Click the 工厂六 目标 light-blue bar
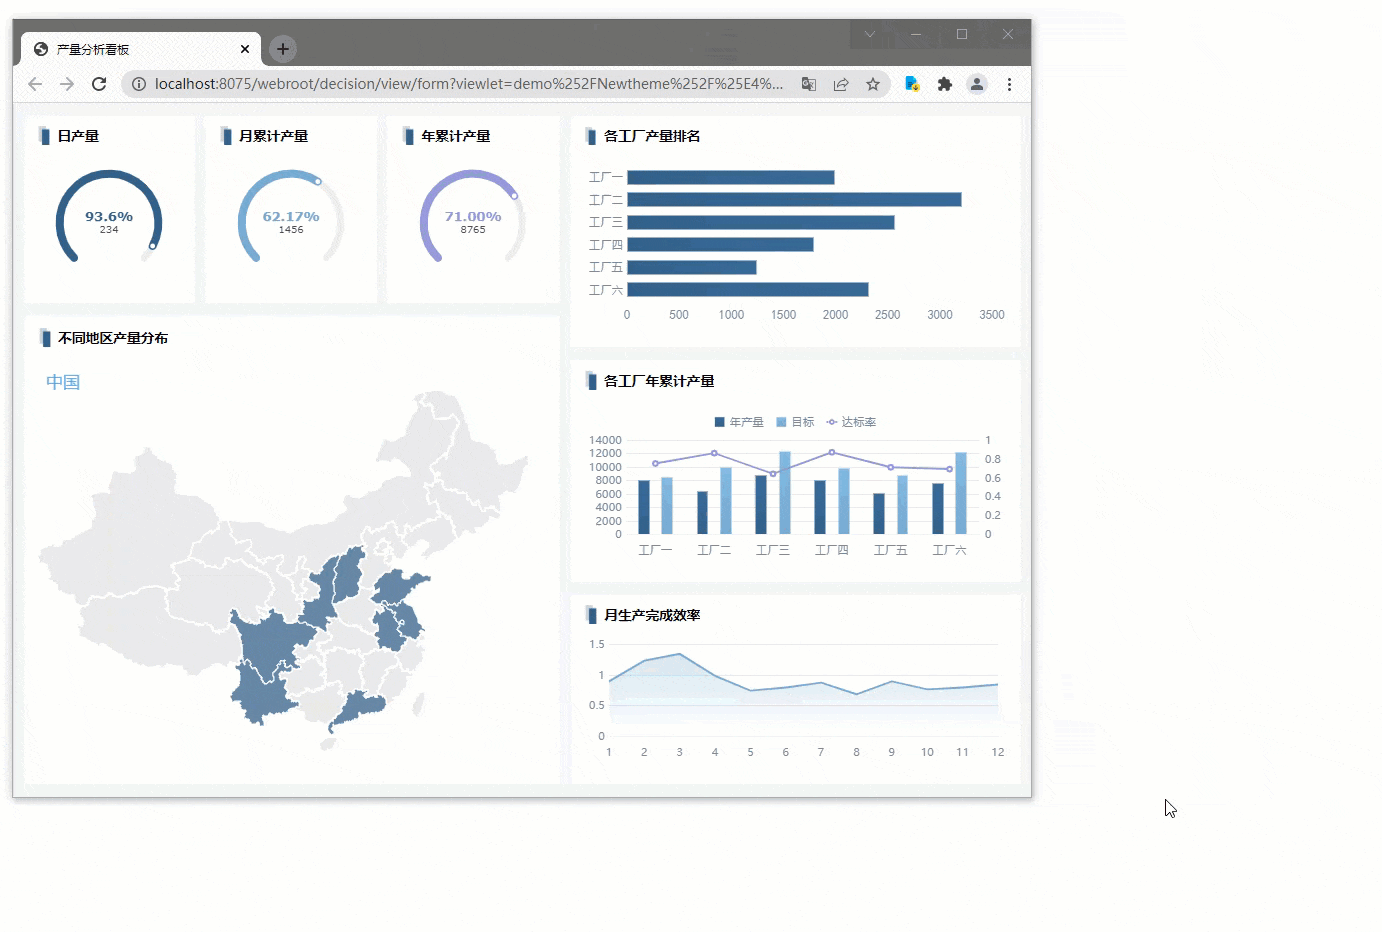The height and width of the screenshot is (932, 1382). [x=961, y=493]
